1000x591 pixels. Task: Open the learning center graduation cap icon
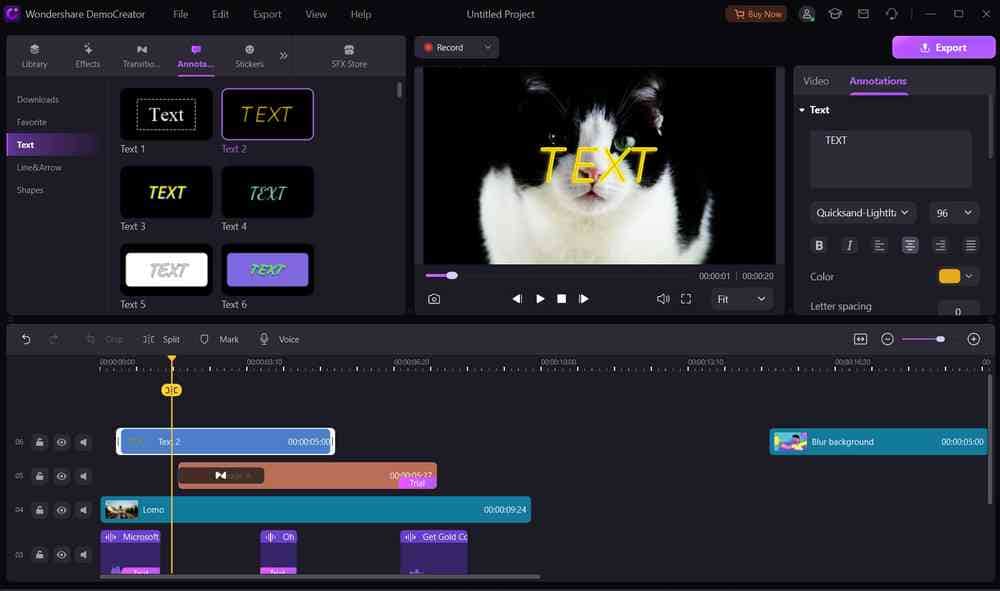point(835,14)
